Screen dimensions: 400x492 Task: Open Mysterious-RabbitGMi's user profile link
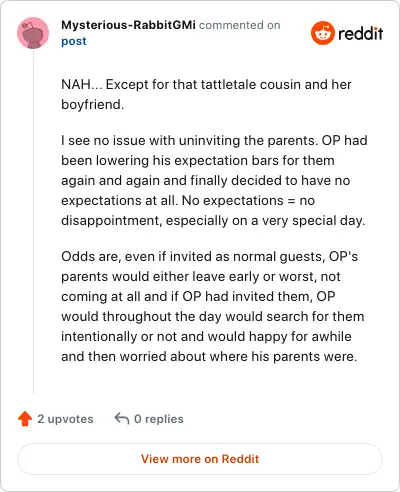tap(128, 25)
